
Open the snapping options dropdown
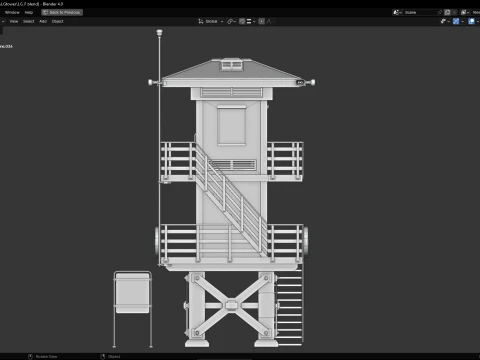click(251, 21)
